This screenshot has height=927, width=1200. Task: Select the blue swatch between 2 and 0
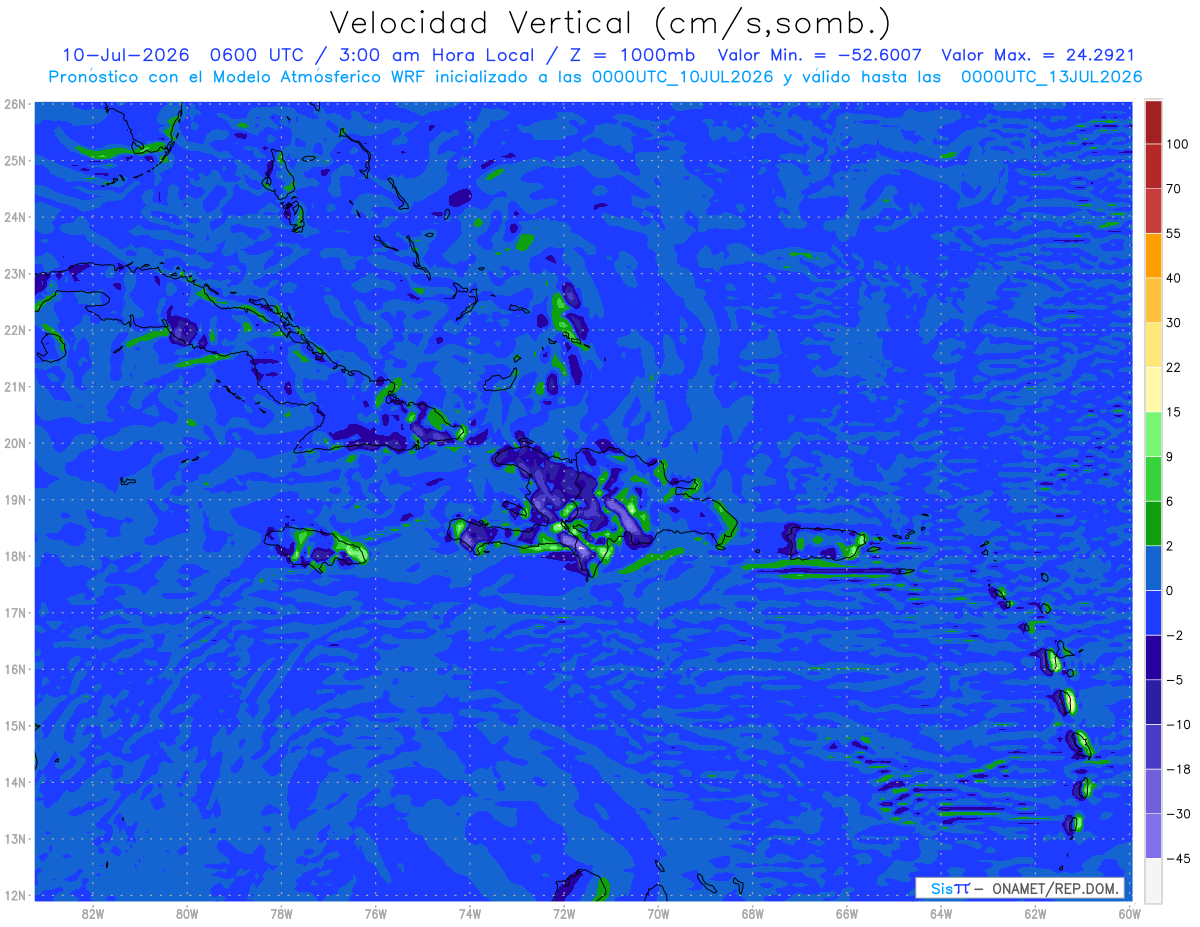pyautogui.click(x=1153, y=568)
